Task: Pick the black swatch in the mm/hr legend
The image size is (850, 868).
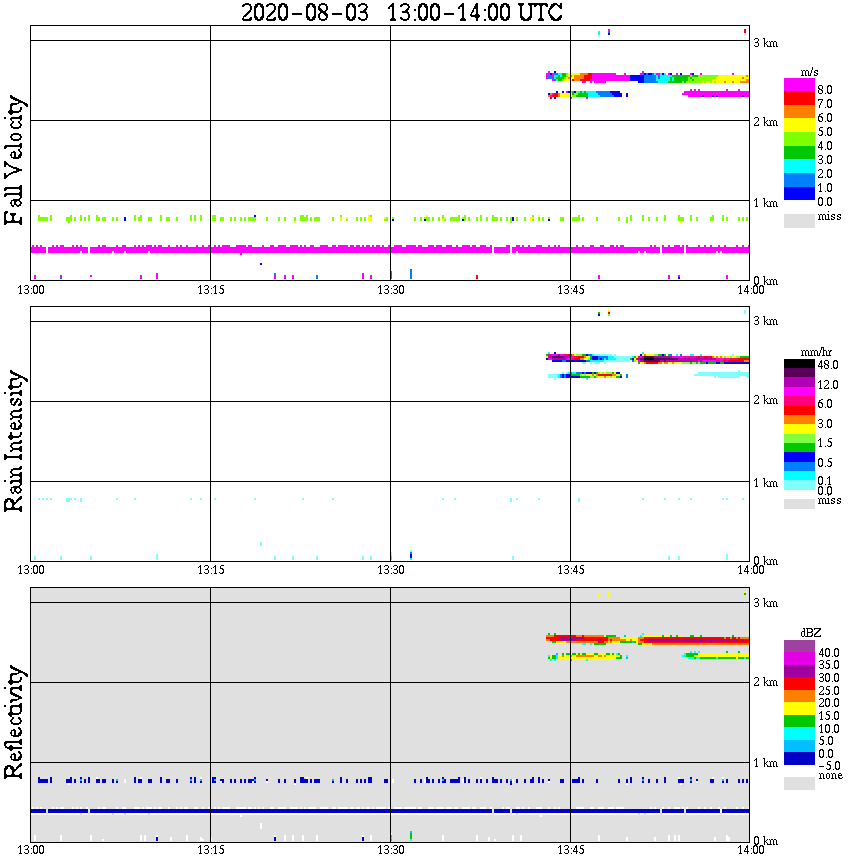Action: coord(799,364)
